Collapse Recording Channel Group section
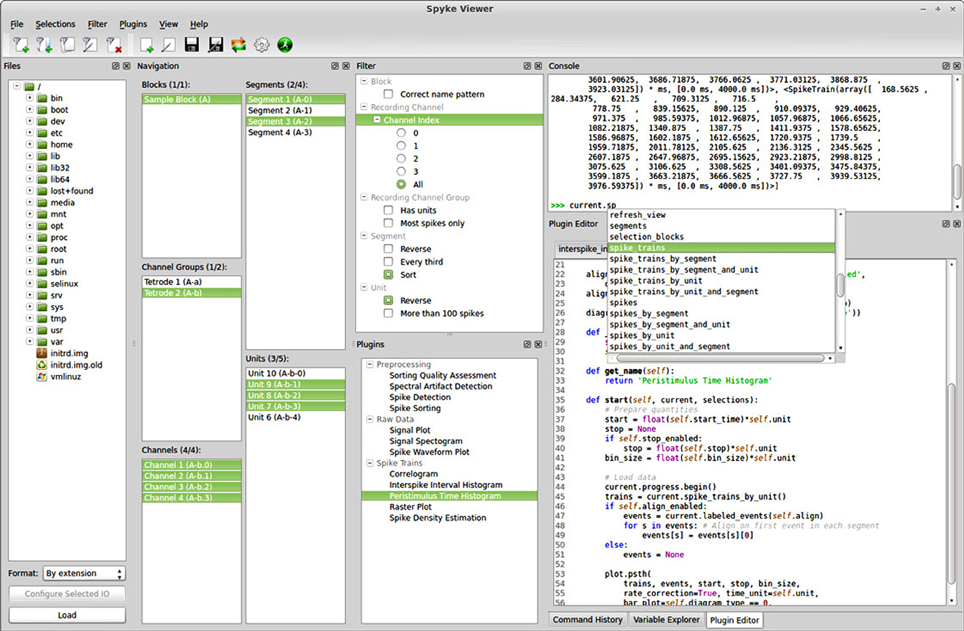 click(x=364, y=197)
